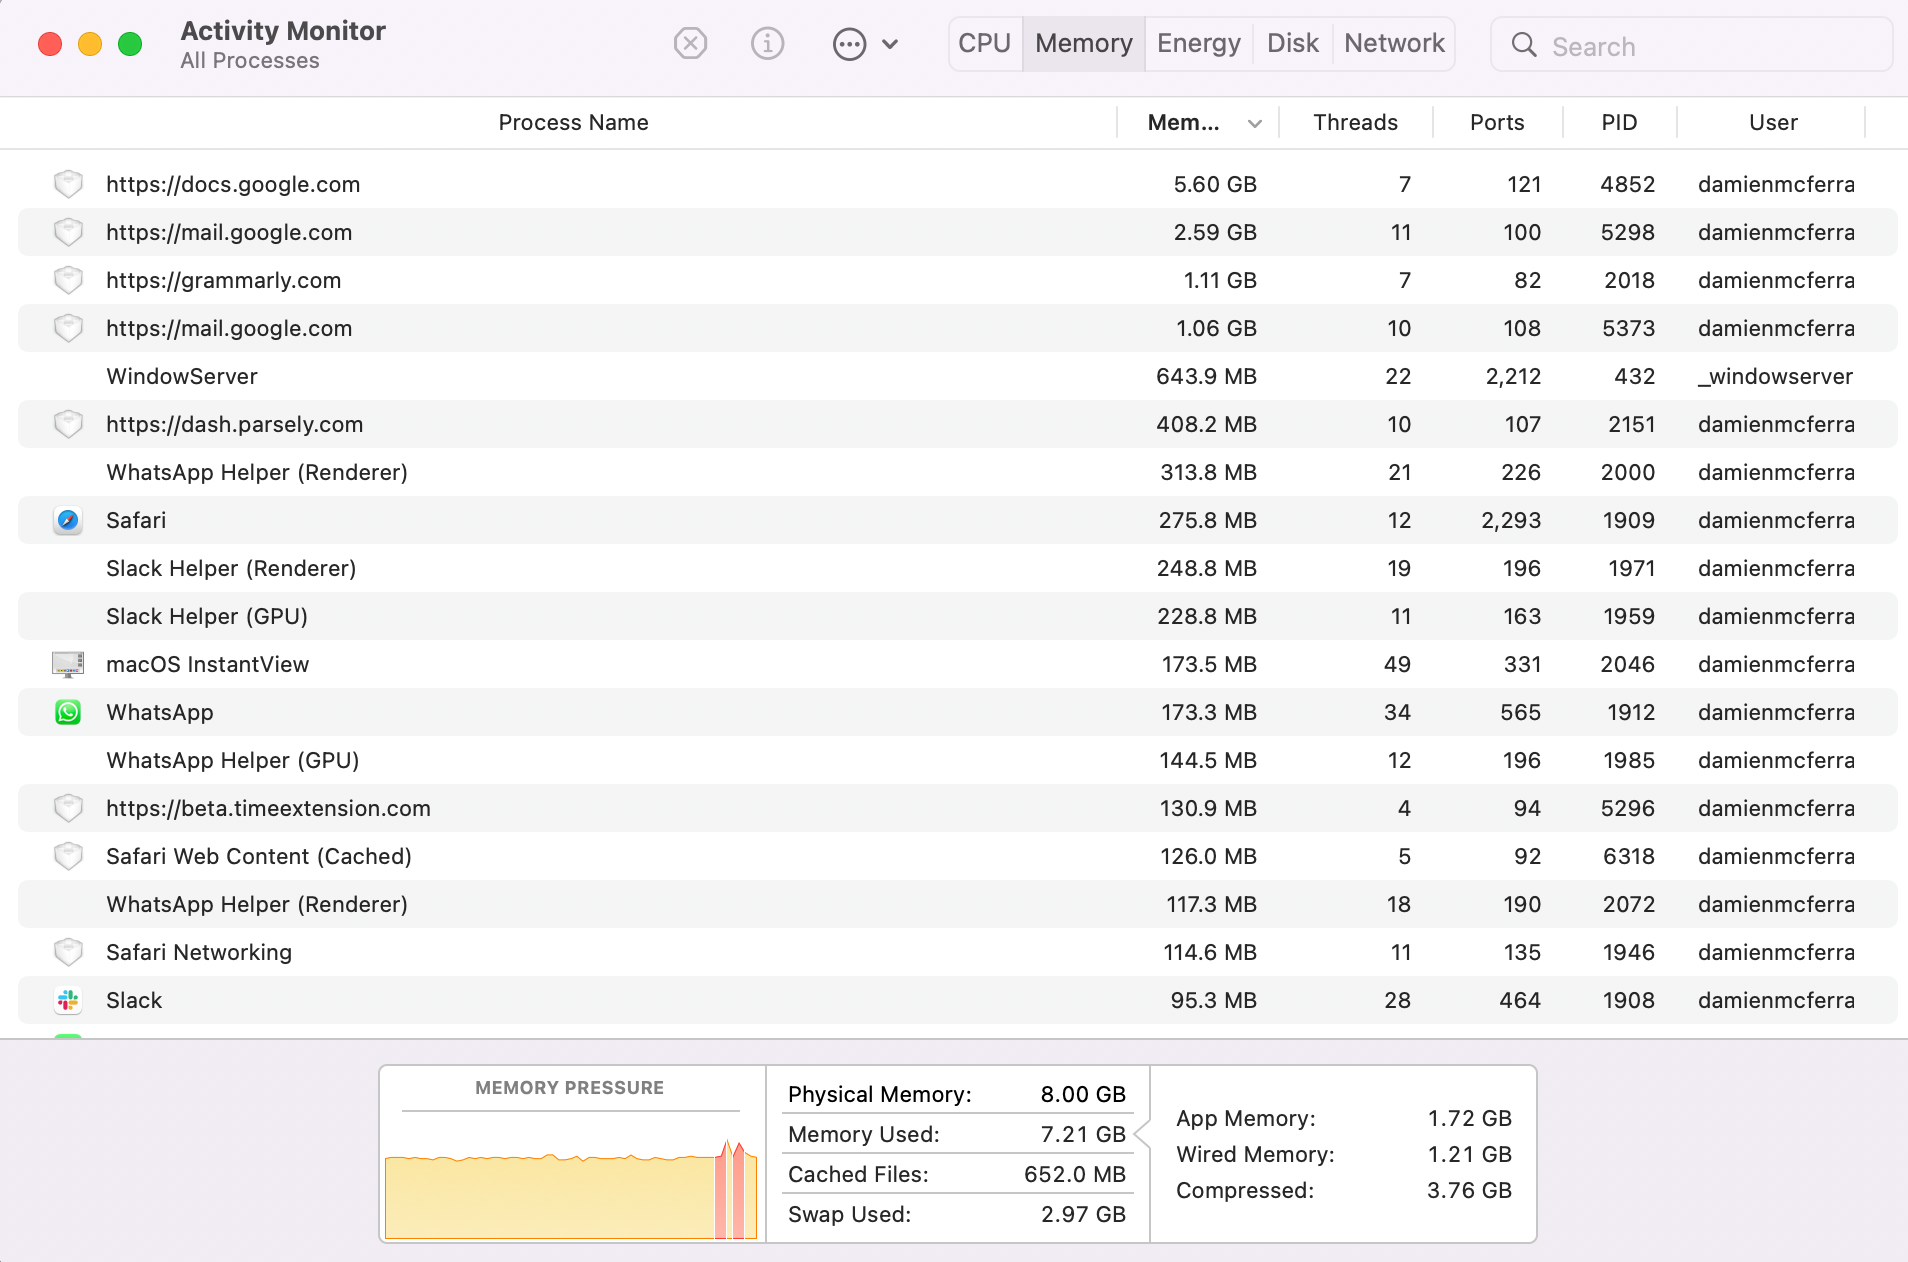Sort by the User column header

1773,123
